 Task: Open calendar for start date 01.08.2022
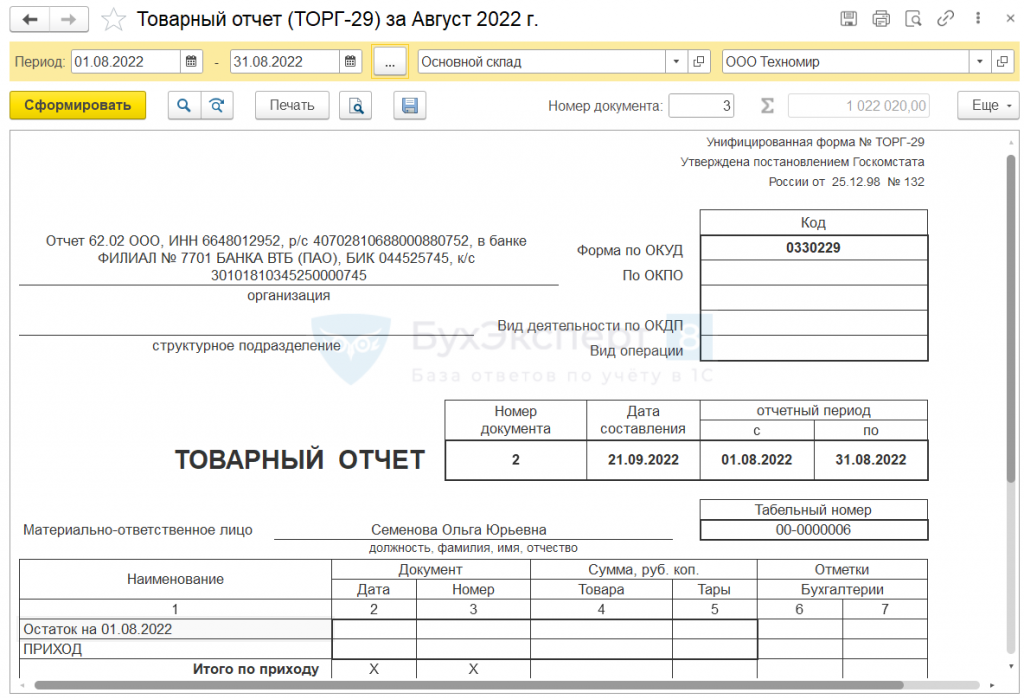[191, 61]
